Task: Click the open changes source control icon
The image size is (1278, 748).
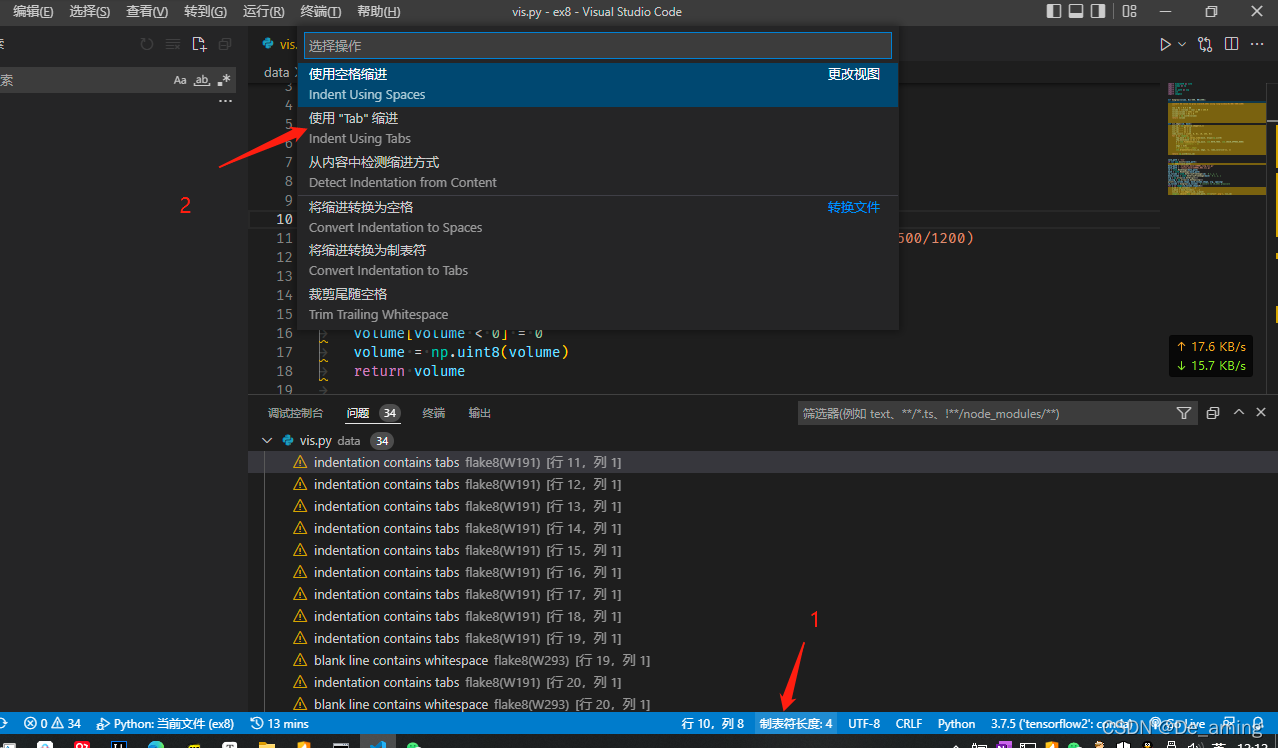Action: tap(1205, 44)
